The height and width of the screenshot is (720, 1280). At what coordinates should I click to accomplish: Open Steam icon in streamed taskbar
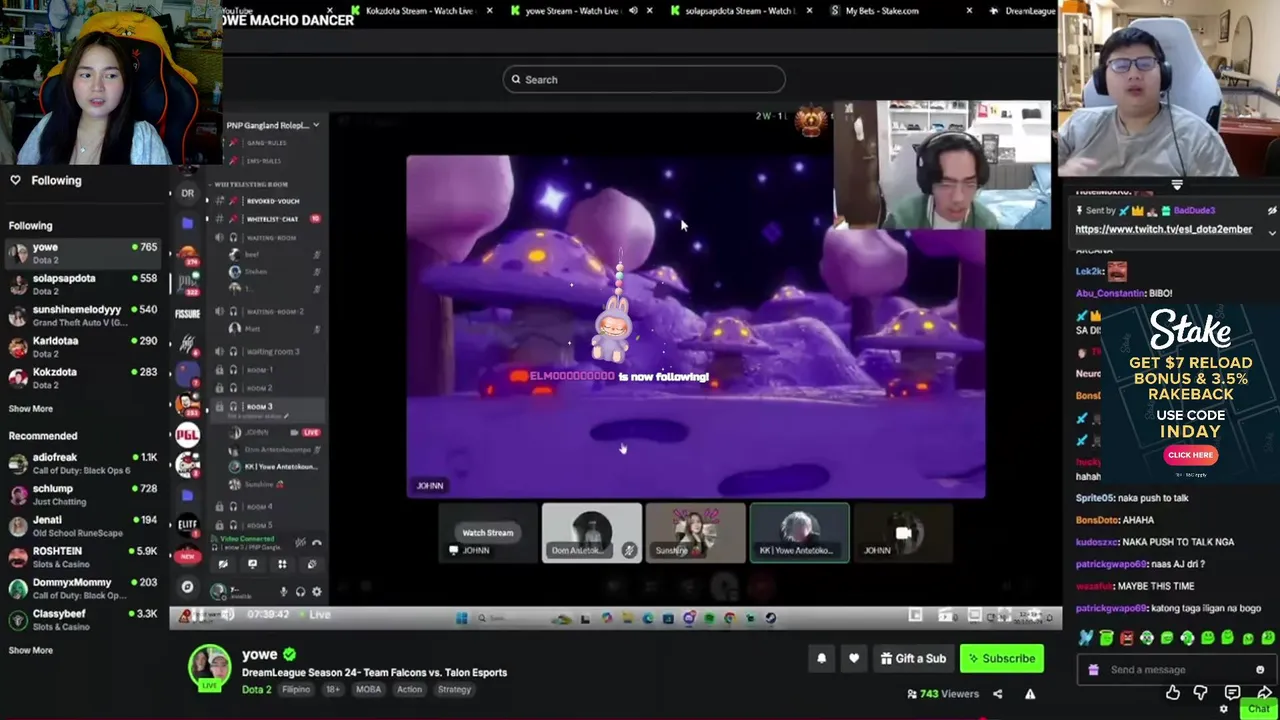coord(770,618)
